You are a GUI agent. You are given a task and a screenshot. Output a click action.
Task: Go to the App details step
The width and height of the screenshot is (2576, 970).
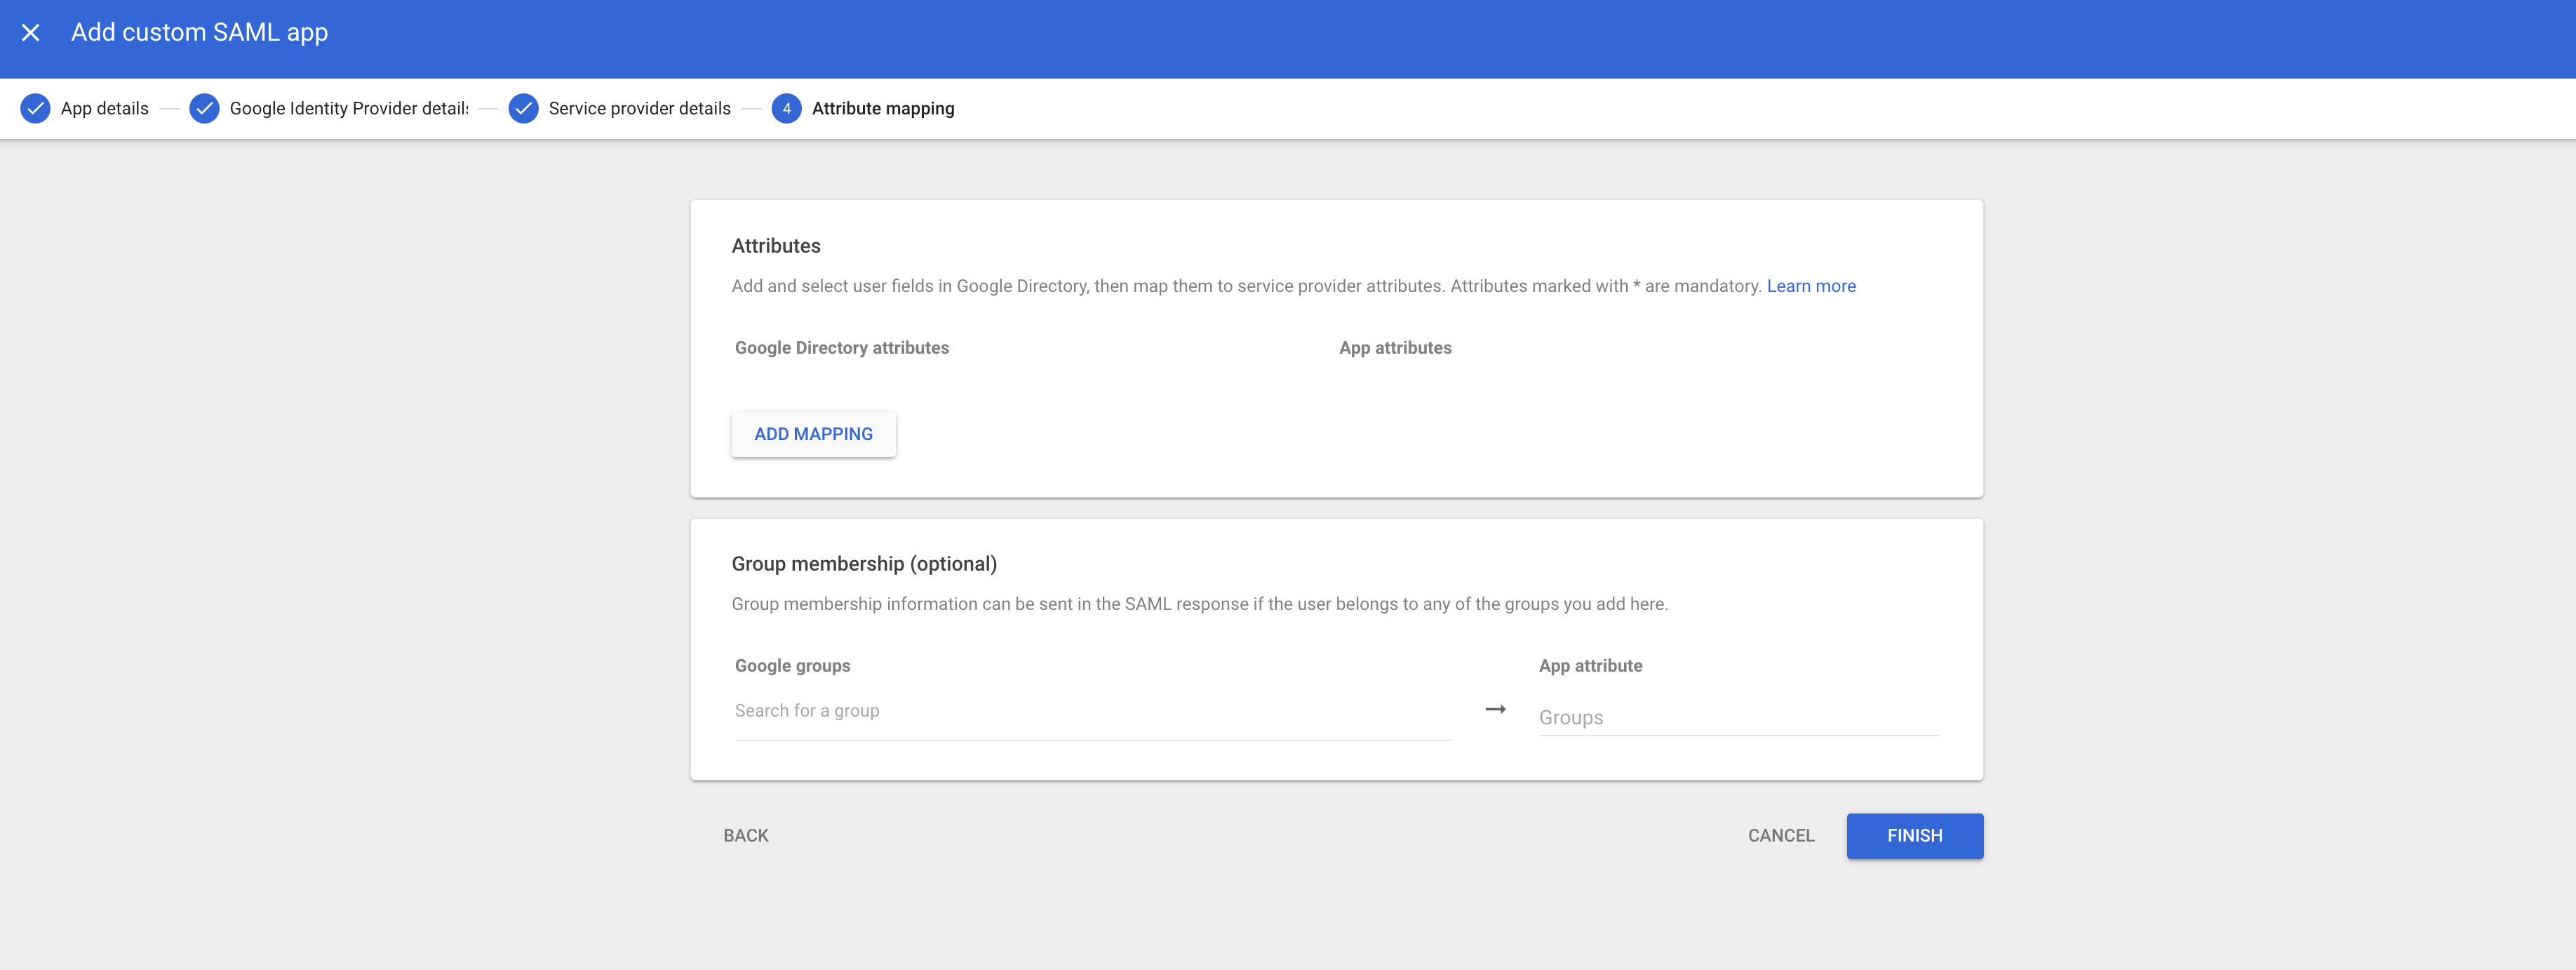click(104, 108)
